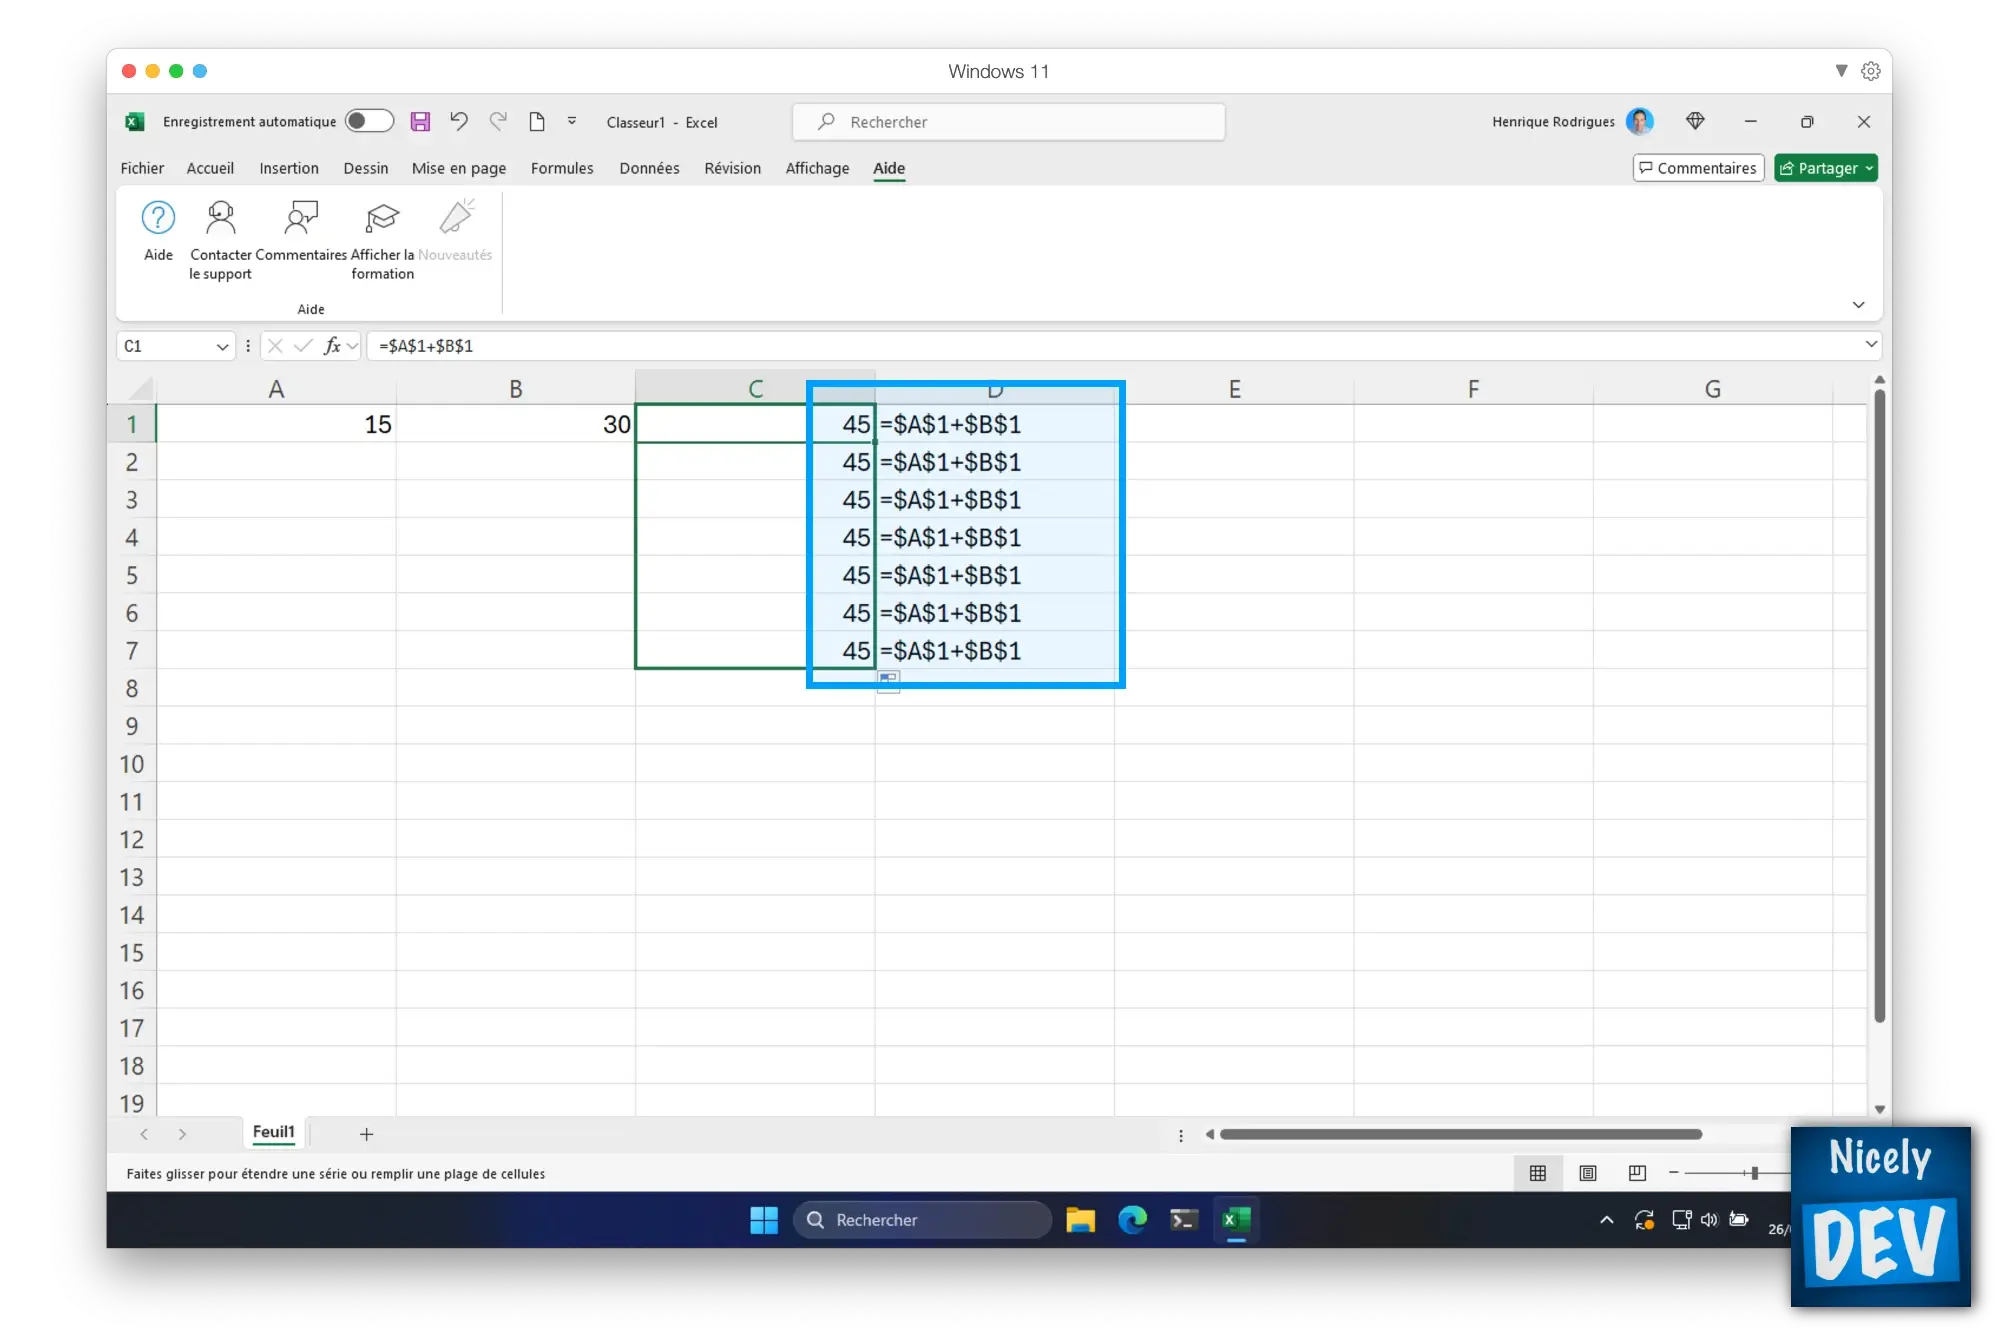Switch to Page Break preview icon

coord(1637,1173)
